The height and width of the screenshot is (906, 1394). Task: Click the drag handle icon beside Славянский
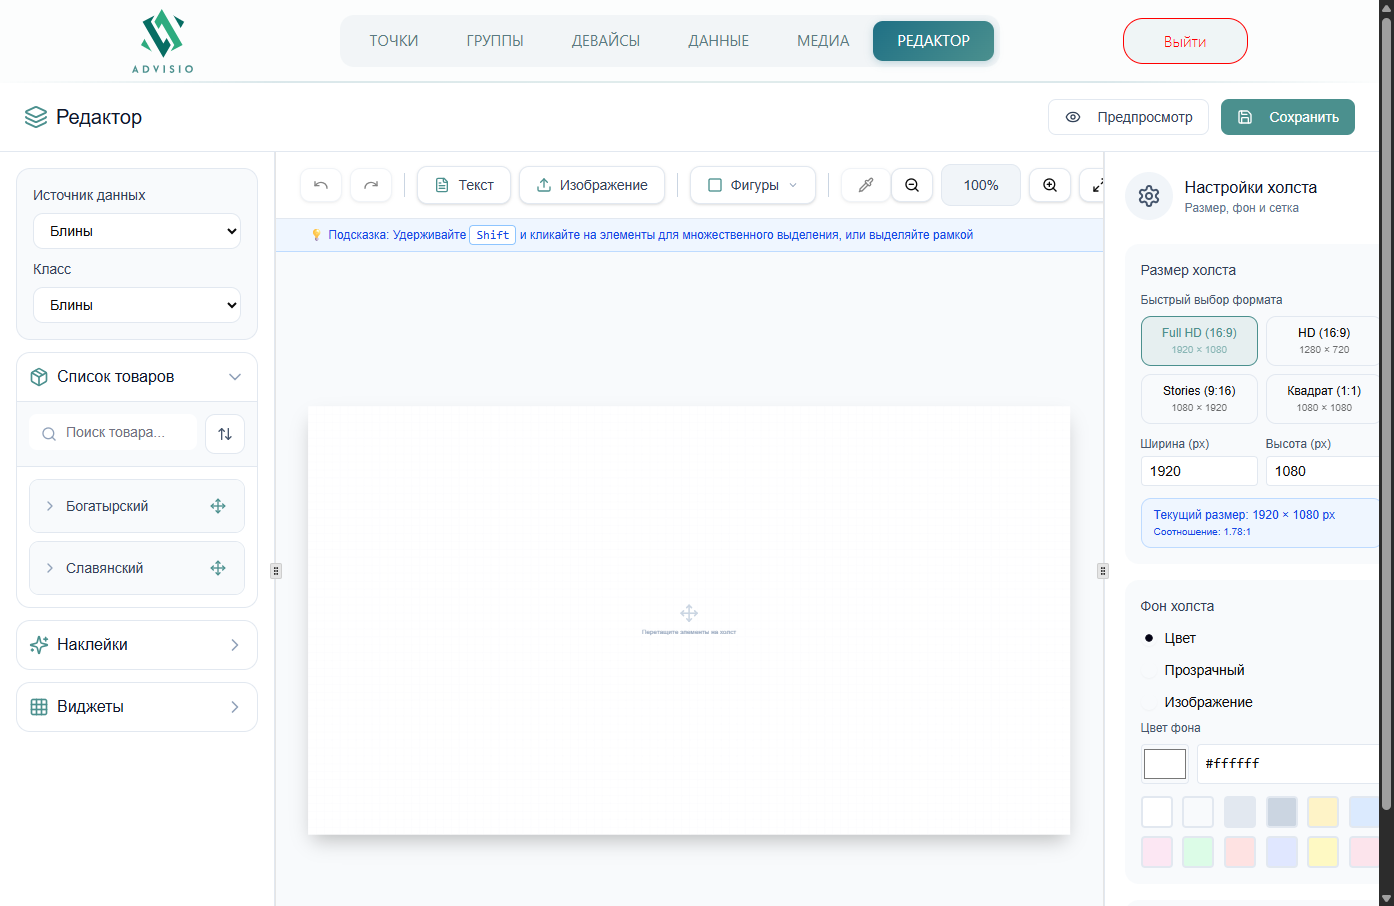point(218,568)
